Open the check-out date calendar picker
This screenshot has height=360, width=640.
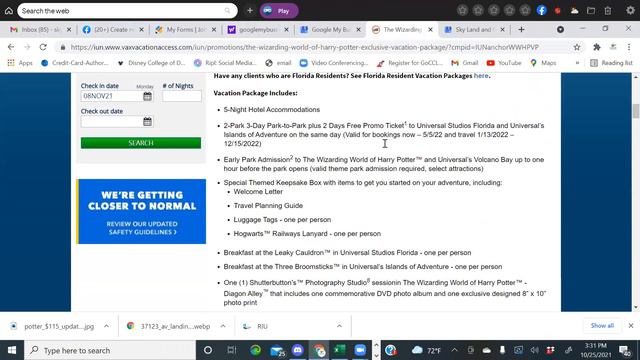click(x=147, y=122)
